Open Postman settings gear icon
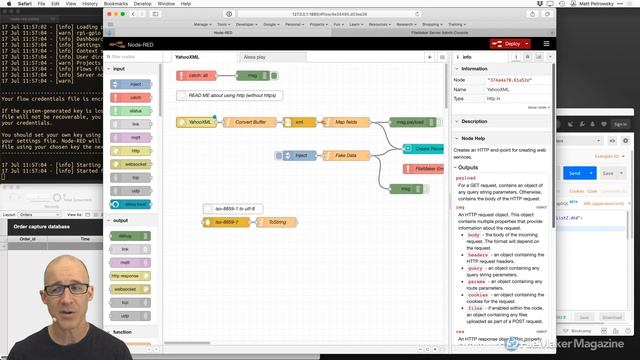 [625, 141]
